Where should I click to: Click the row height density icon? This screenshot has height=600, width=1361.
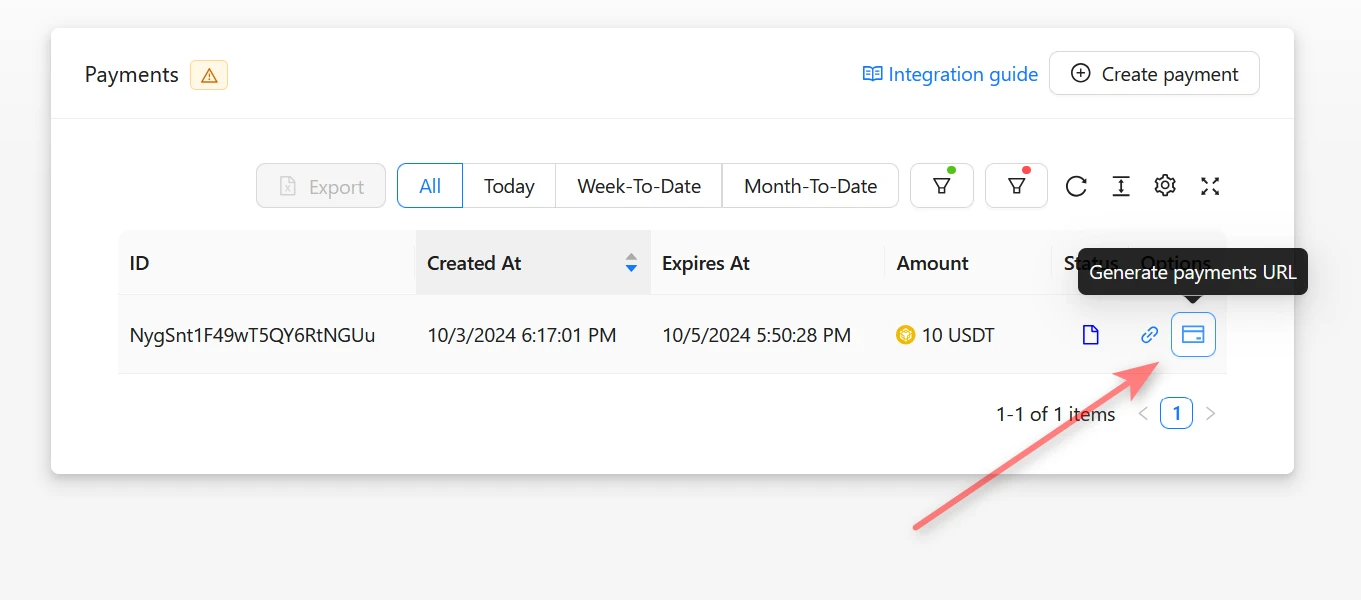click(x=1121, y=186)
